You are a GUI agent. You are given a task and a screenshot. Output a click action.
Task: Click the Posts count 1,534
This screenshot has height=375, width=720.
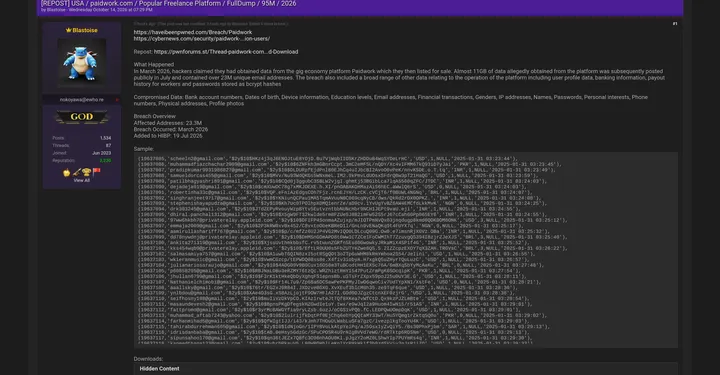[x=106, y=138]
